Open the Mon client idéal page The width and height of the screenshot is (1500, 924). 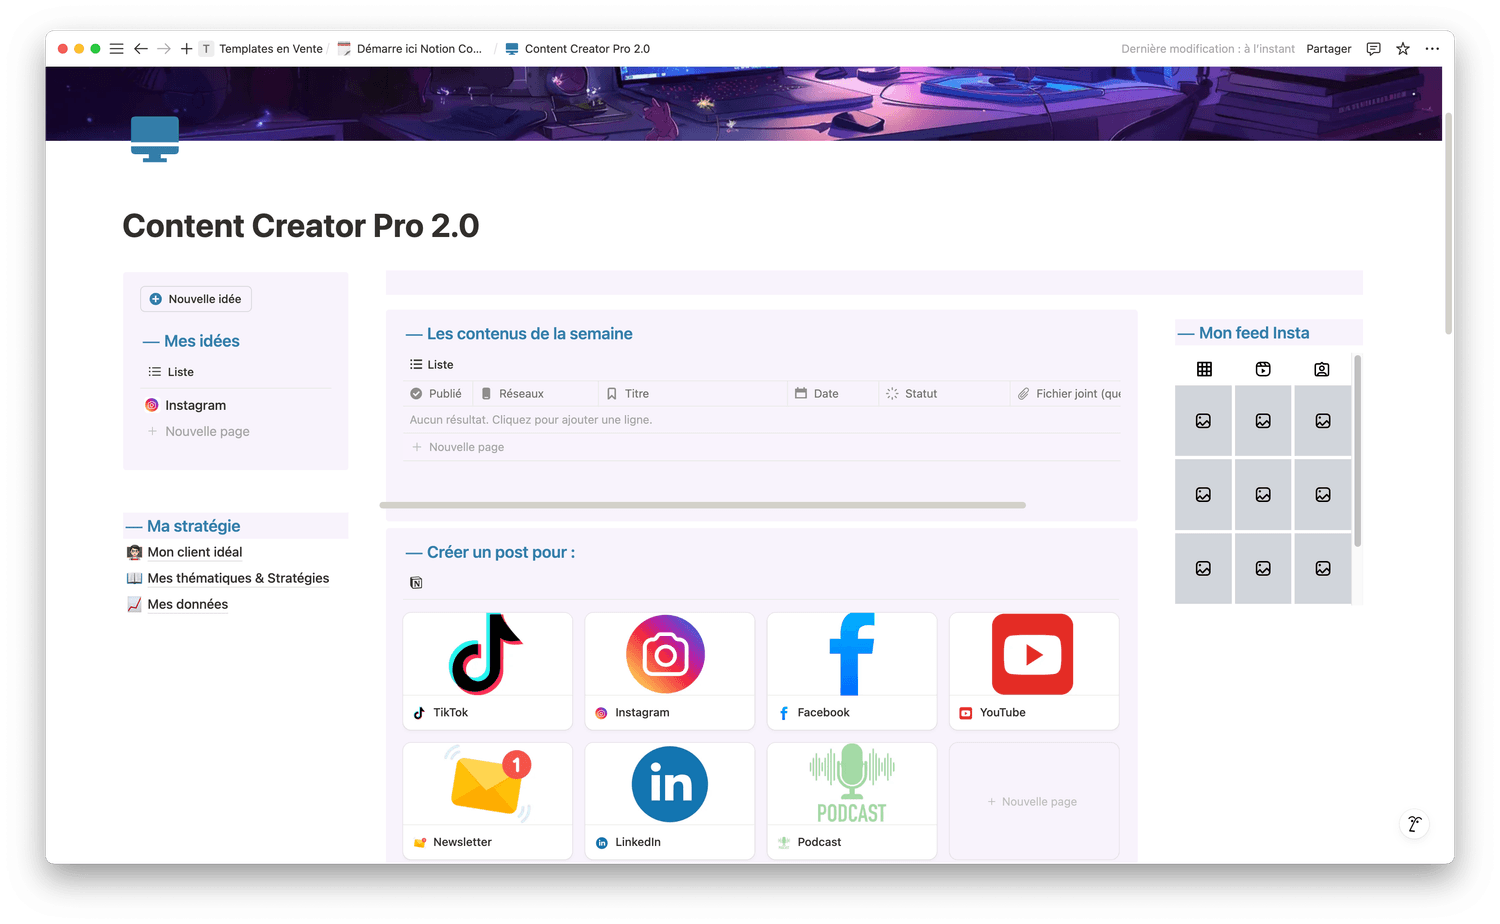tap(185, 552)
